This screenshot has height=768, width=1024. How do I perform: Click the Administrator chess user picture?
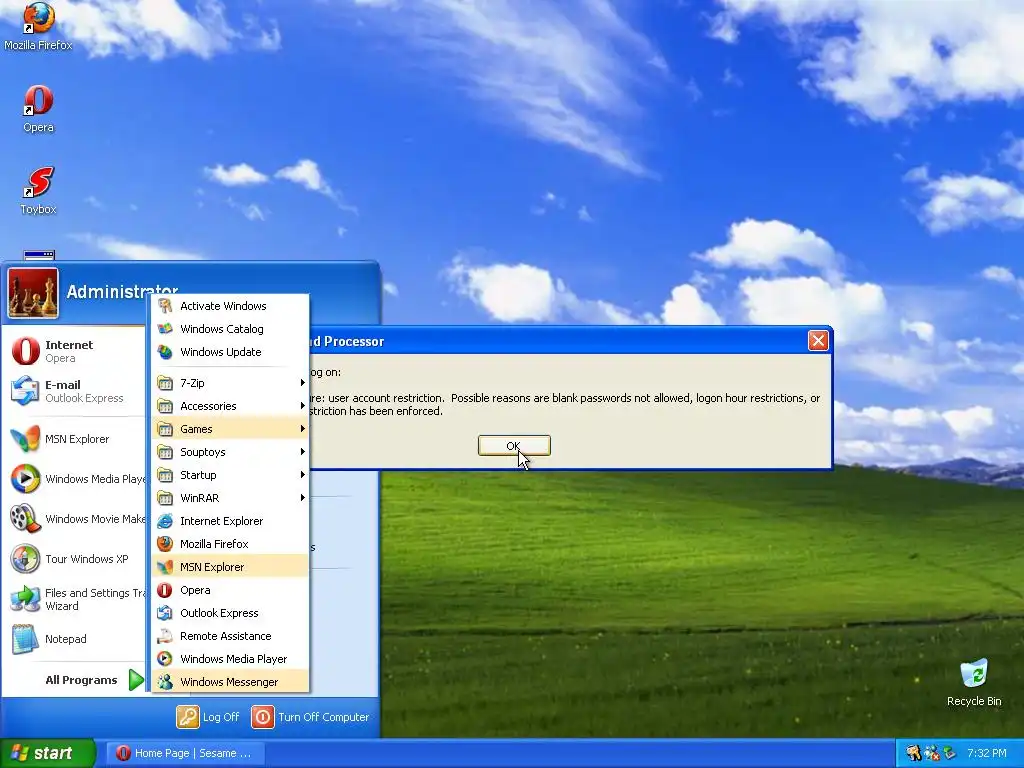click(x=33, y=293)
